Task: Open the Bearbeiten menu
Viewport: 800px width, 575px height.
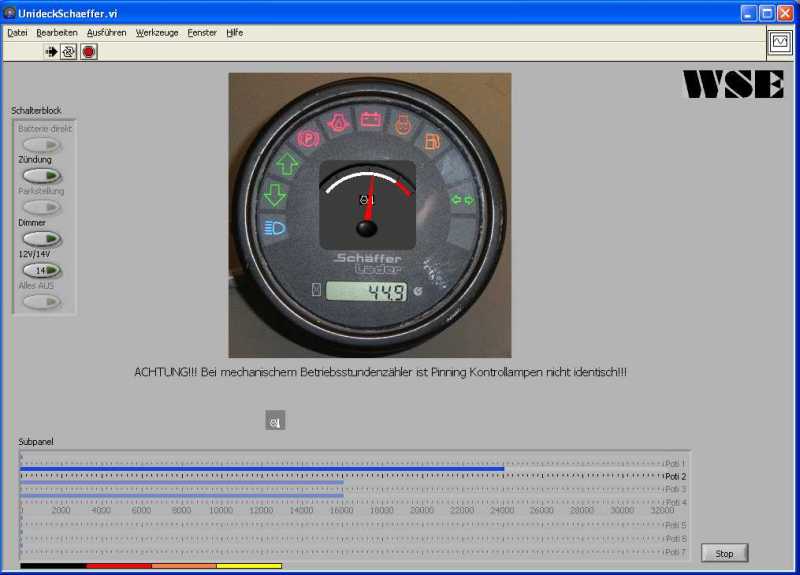Action: [57, 33]
